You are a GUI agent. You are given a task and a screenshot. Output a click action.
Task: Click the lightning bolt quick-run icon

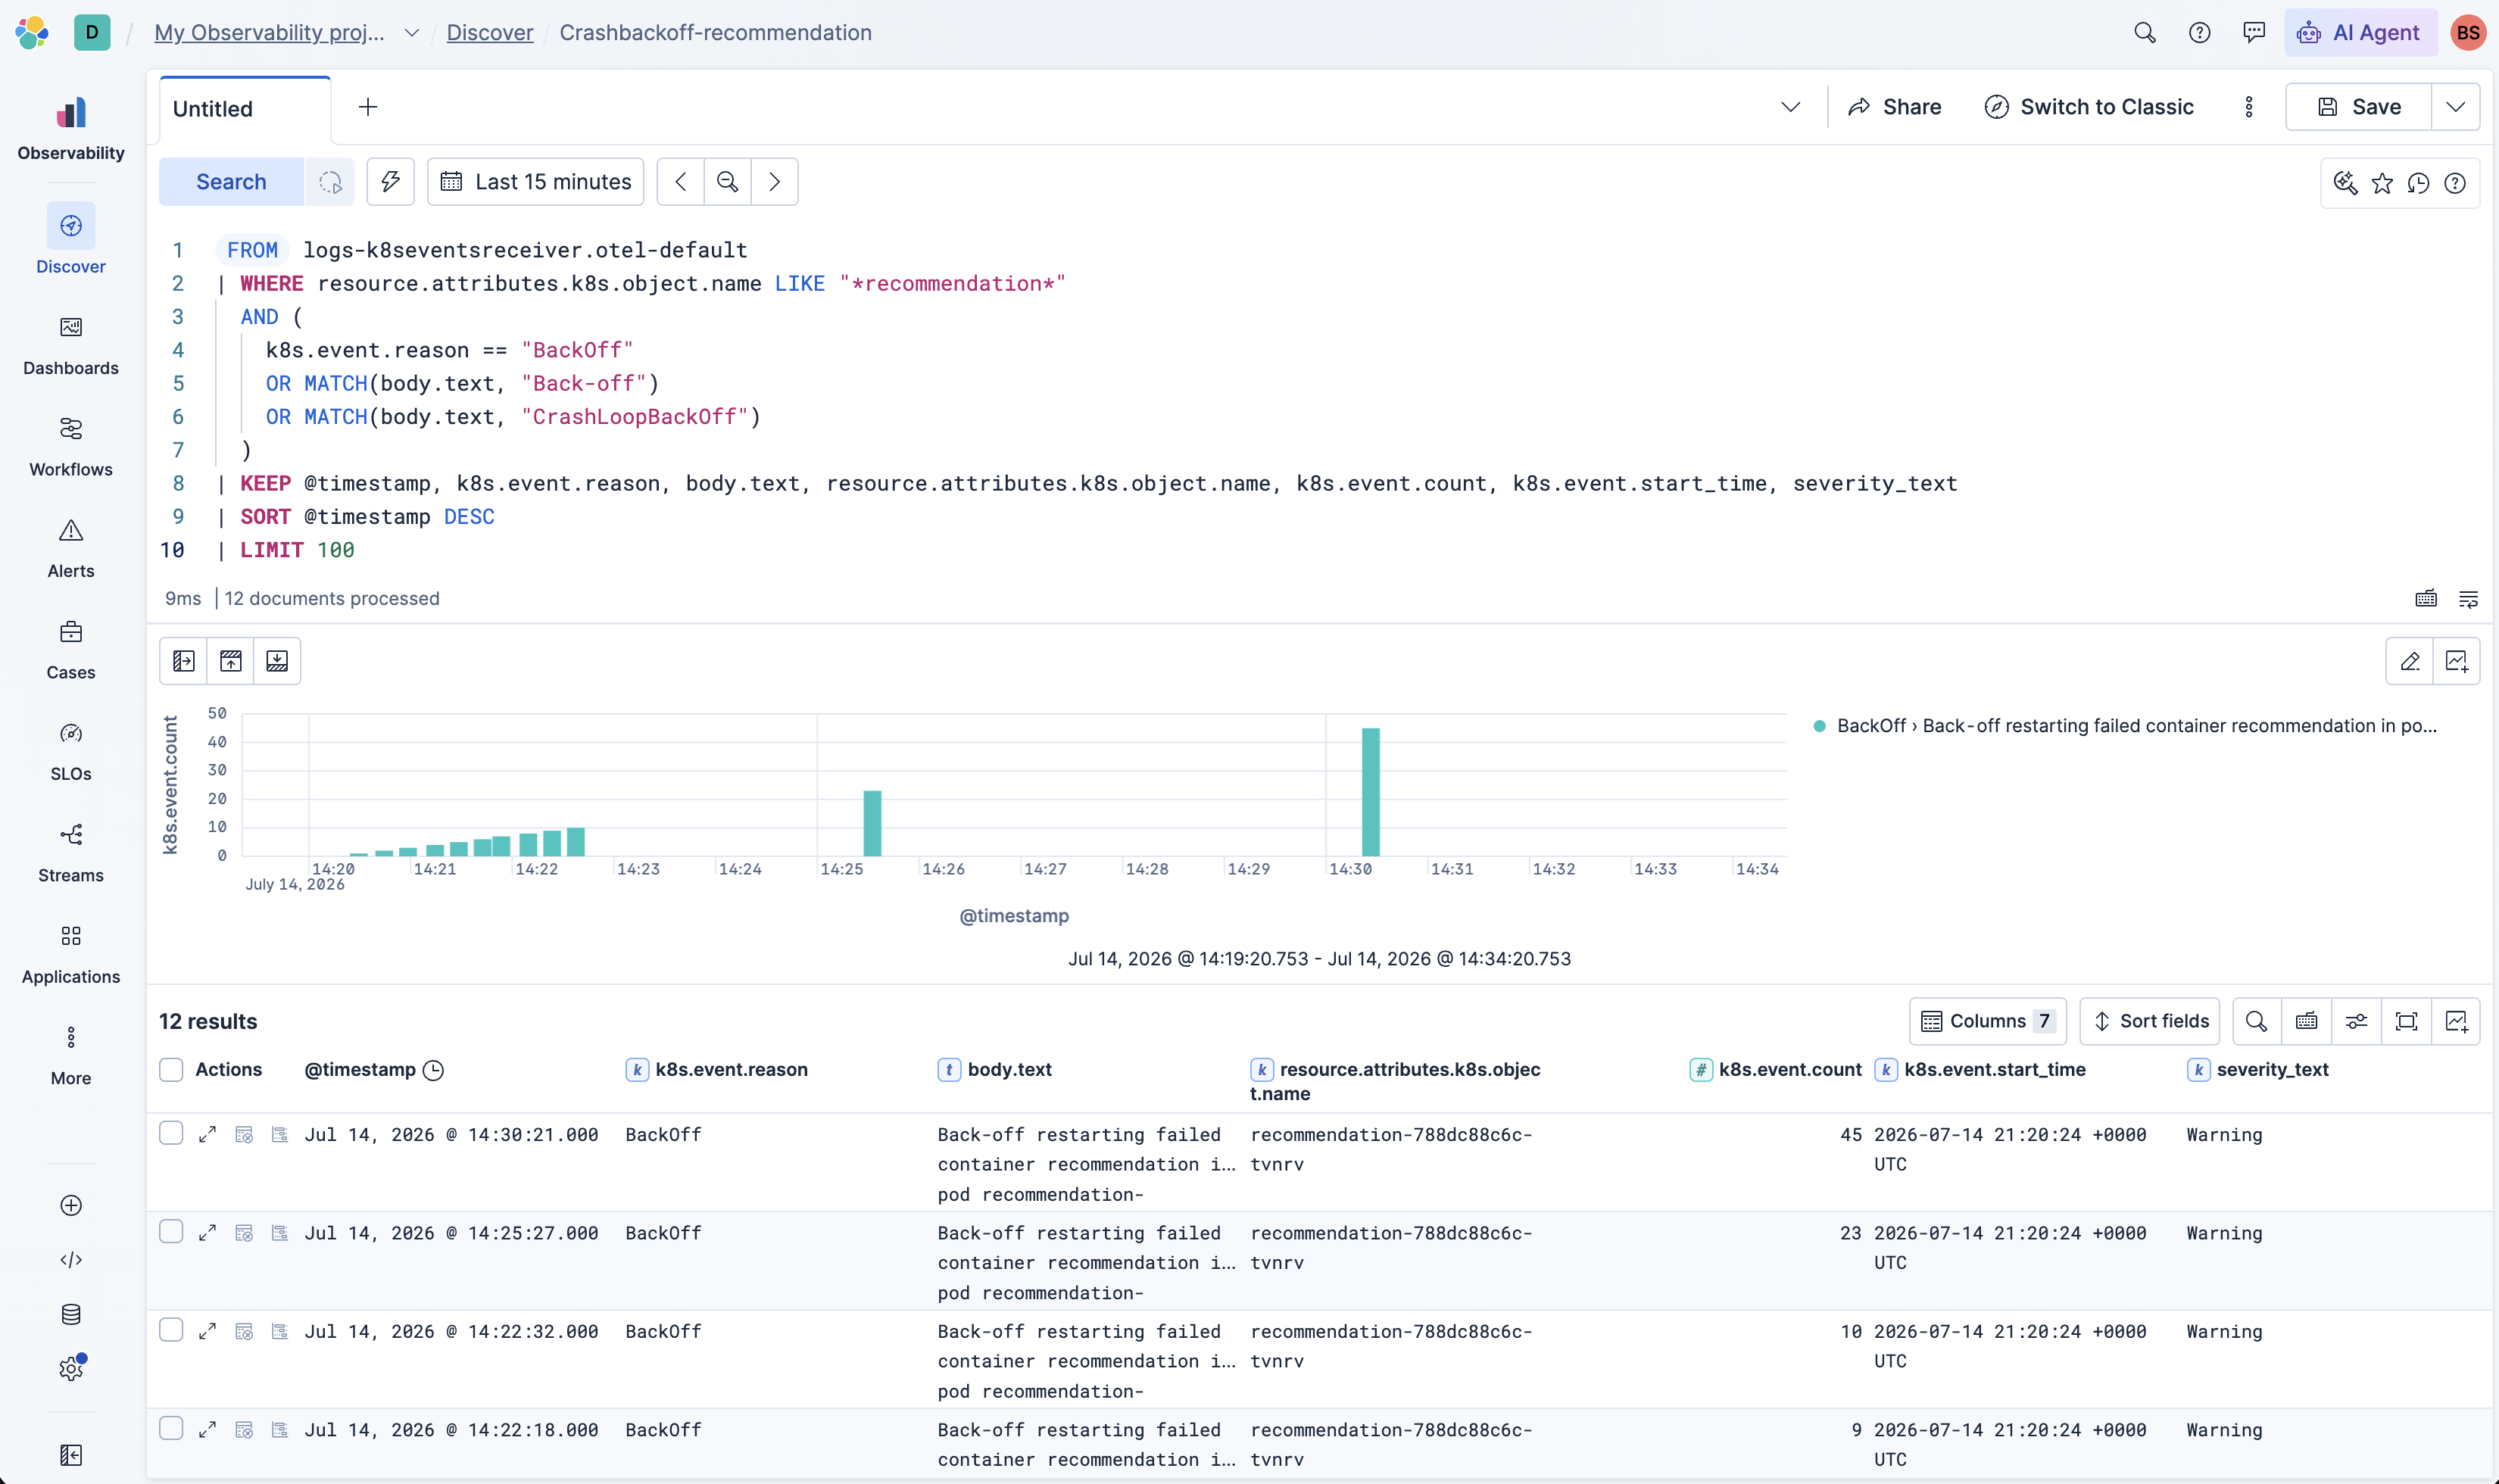point(390,181)
